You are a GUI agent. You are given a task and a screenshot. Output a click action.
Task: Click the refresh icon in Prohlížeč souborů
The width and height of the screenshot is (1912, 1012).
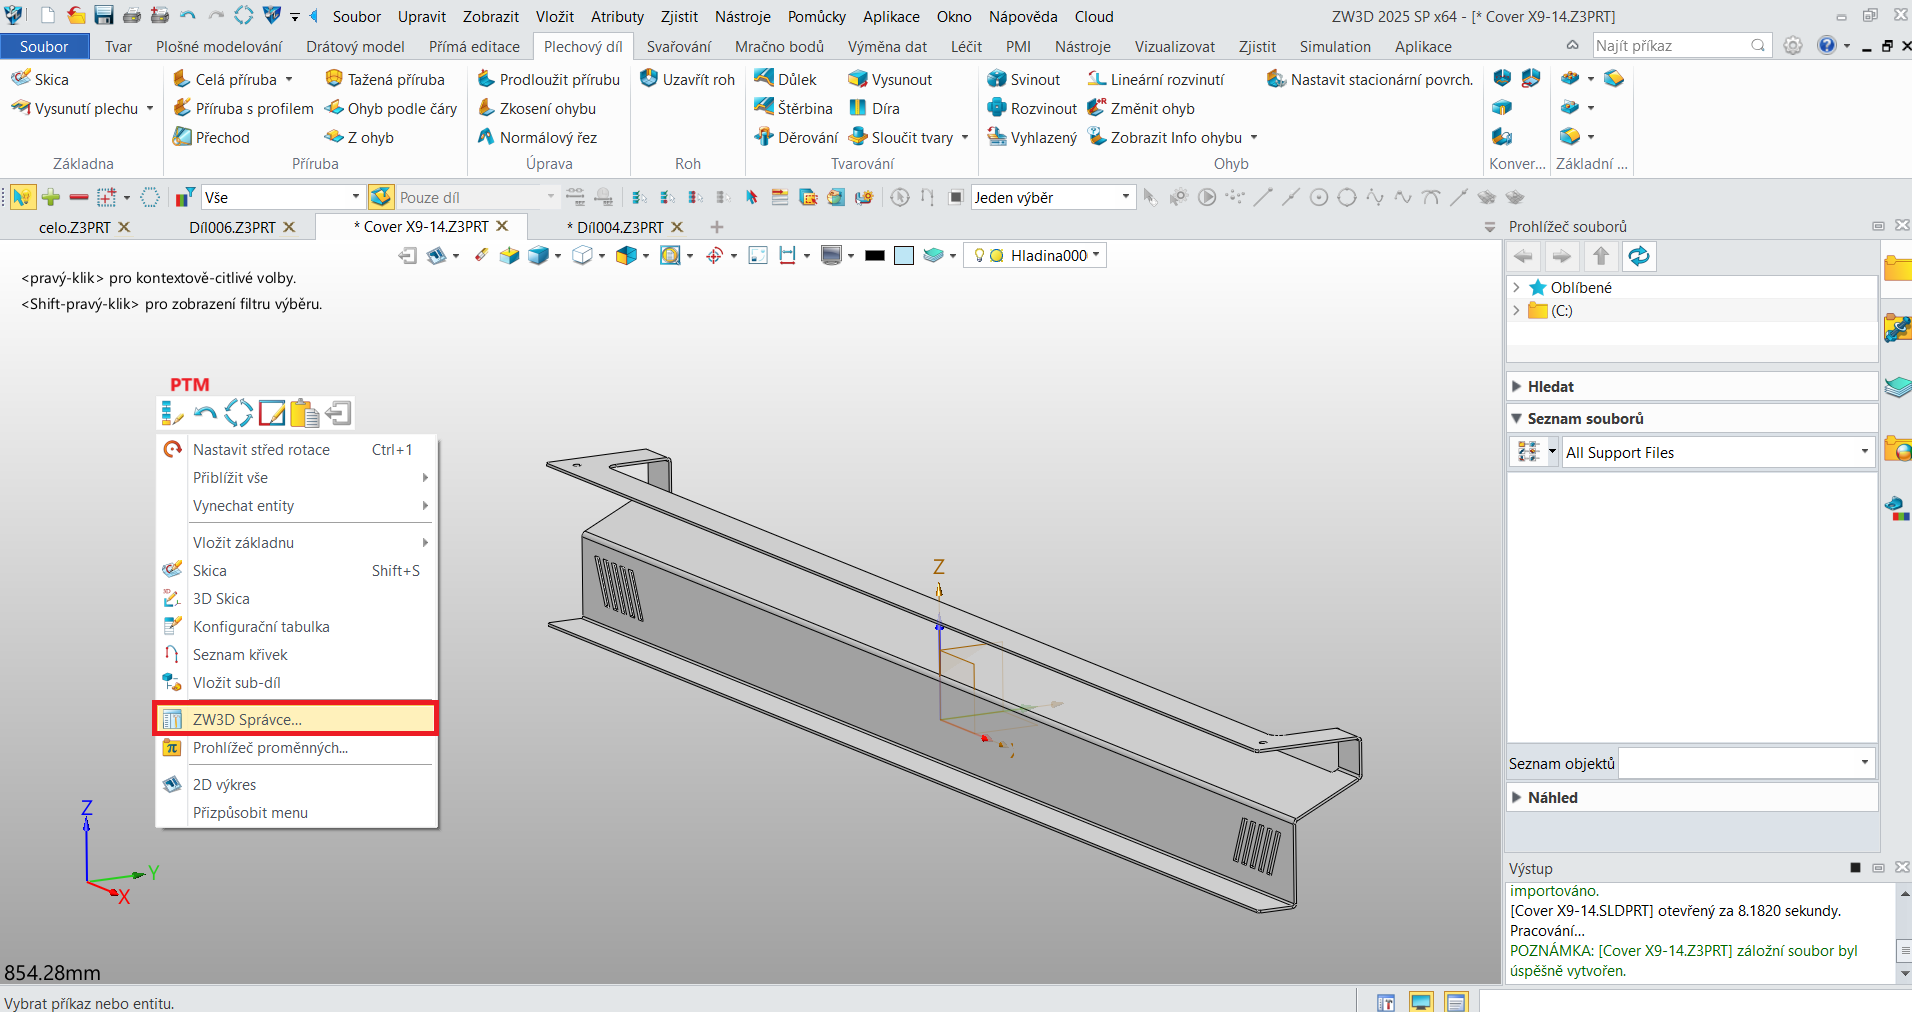coord(1639,257)
